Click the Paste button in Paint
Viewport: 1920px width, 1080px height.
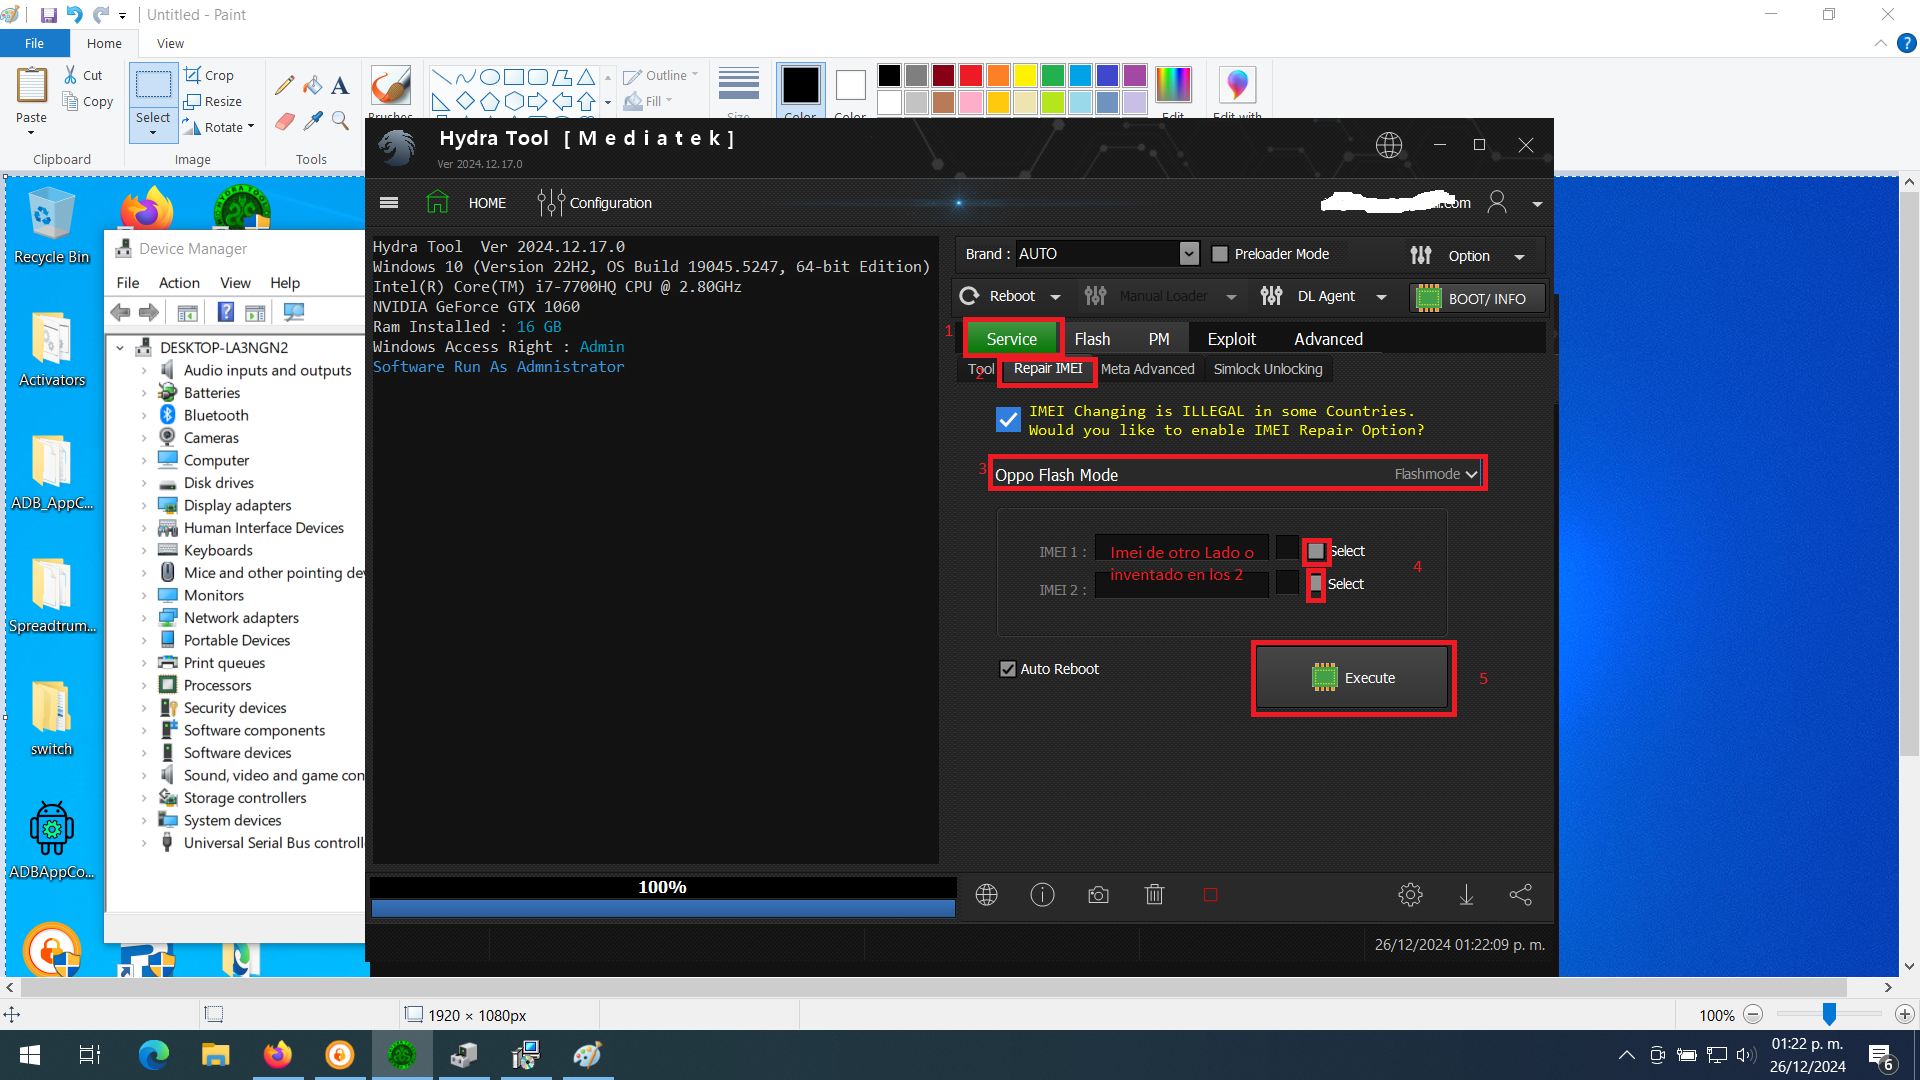[x=31, y=100]
